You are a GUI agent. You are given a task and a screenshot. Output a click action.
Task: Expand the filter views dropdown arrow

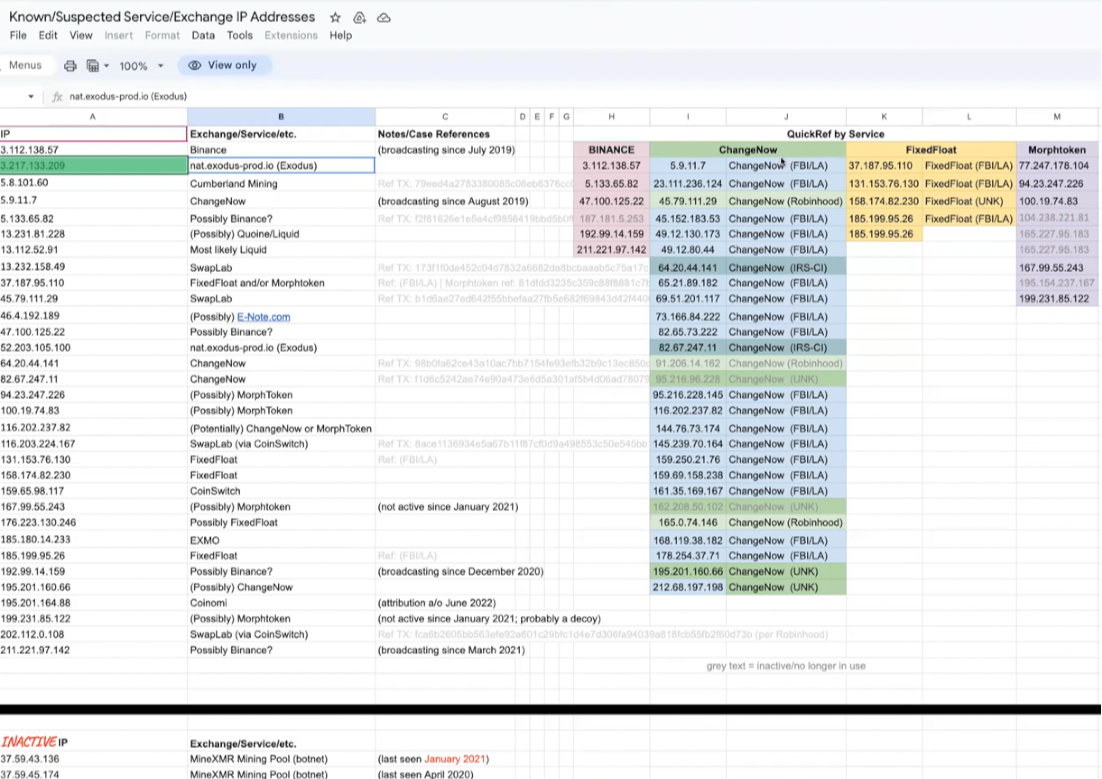coord(107,65)
